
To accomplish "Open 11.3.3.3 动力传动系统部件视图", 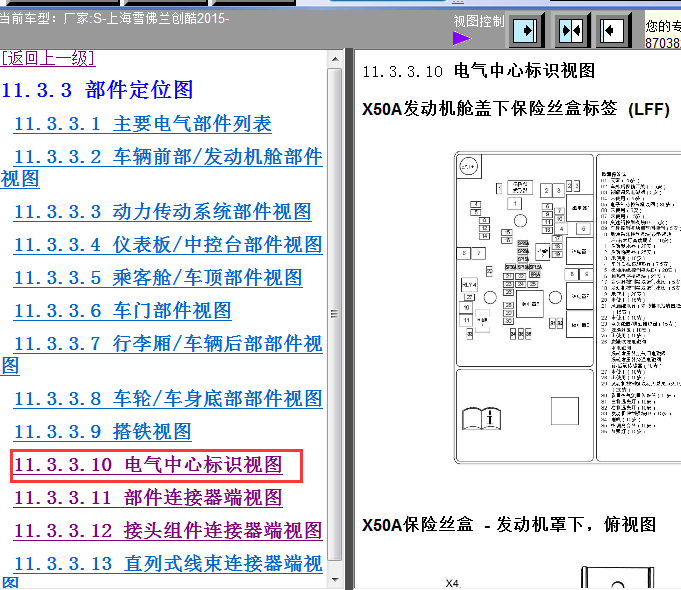I will (x=162, y=212).
